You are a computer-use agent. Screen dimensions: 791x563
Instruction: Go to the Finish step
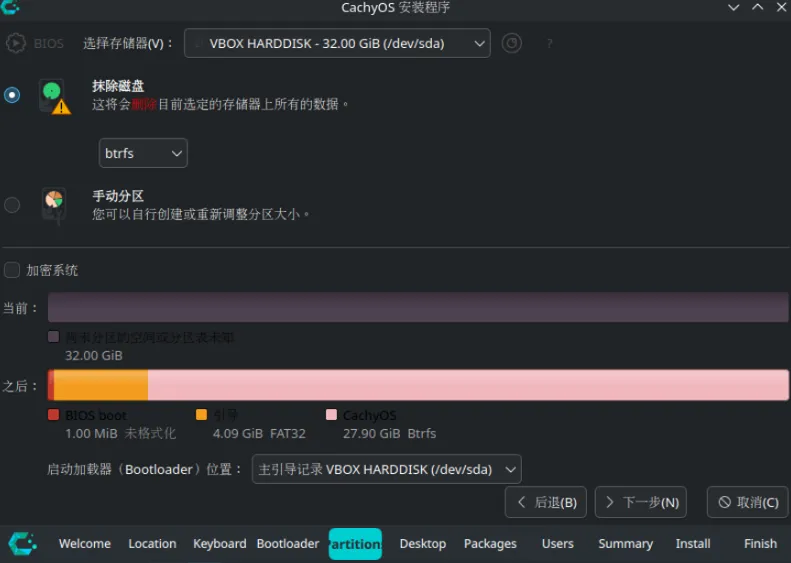pyautogui.click(x=760, y=544)
